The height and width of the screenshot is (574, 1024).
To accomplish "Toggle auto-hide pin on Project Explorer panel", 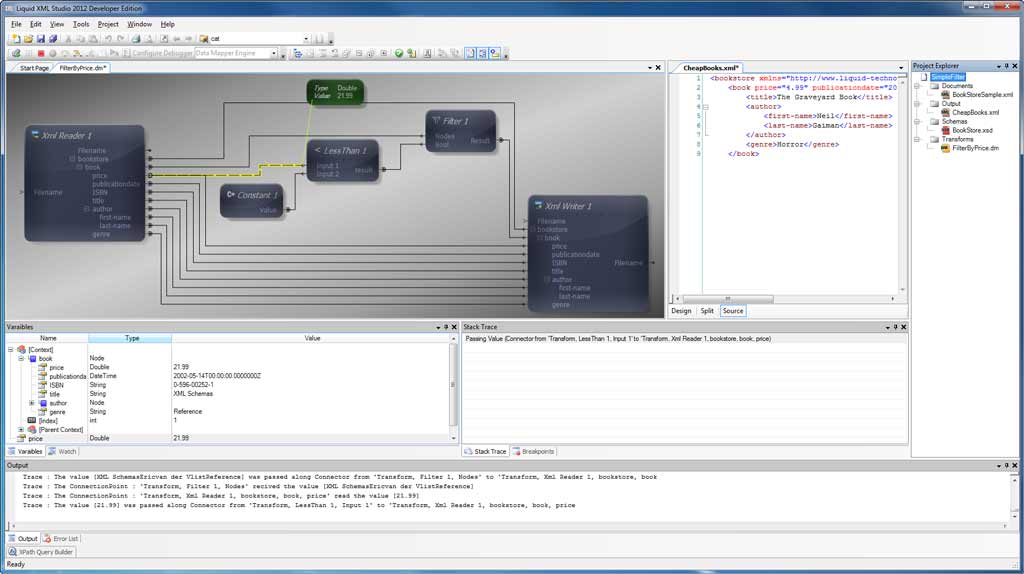I will click(1006, 66).
